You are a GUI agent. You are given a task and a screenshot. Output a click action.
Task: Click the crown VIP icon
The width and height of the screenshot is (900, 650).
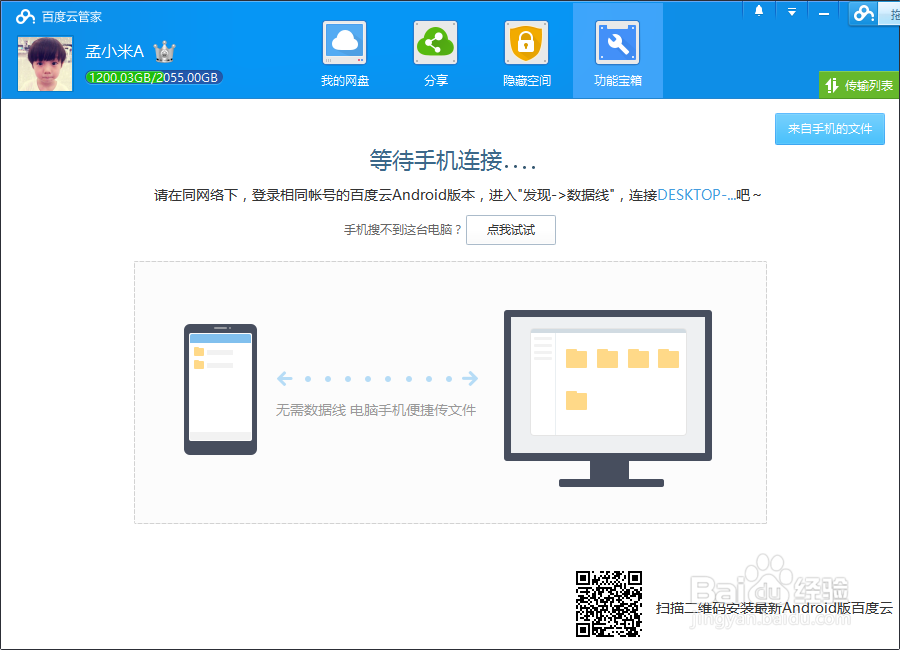click(x=165, y=52)
